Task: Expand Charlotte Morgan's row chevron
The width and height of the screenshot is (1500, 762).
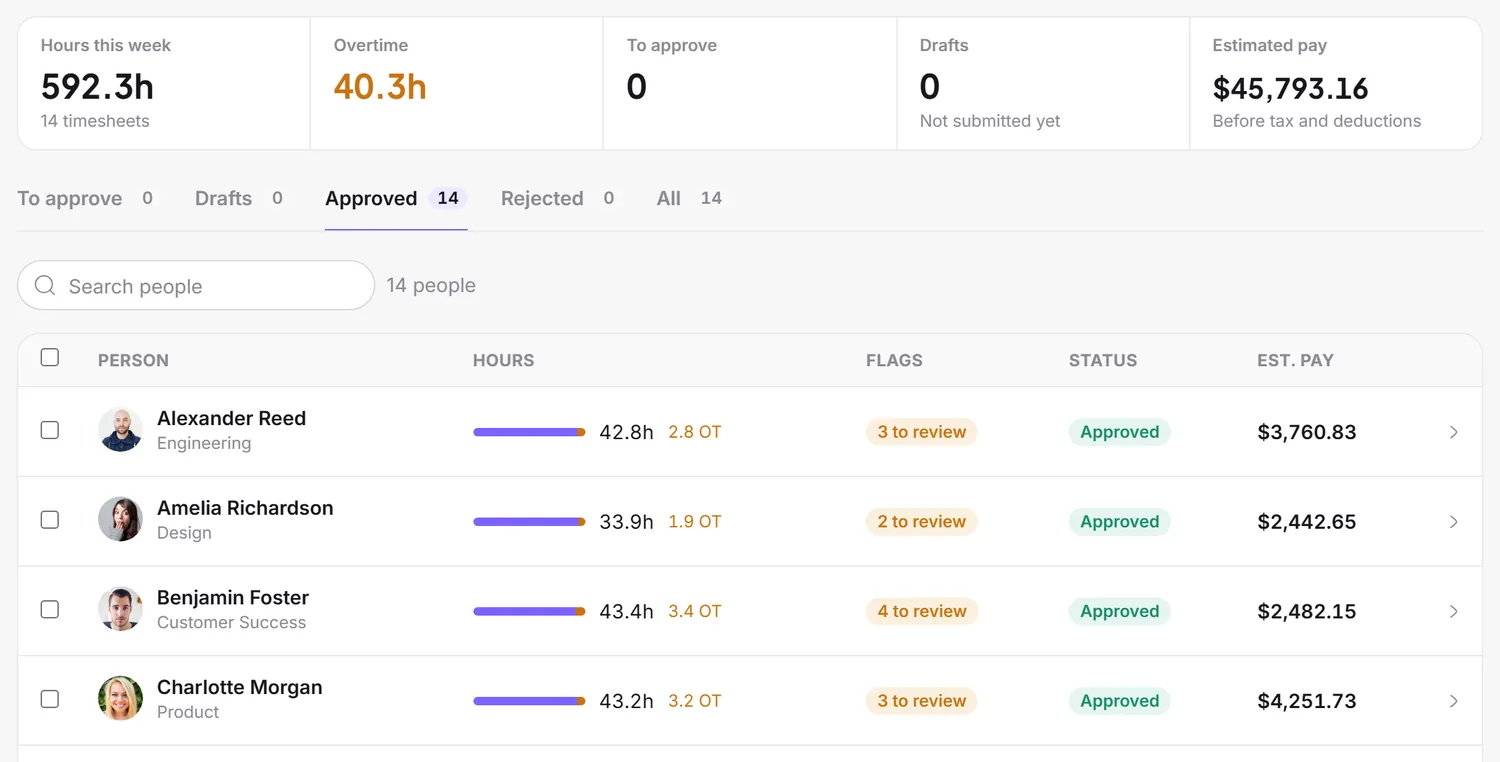Action: pos(1454,701)
